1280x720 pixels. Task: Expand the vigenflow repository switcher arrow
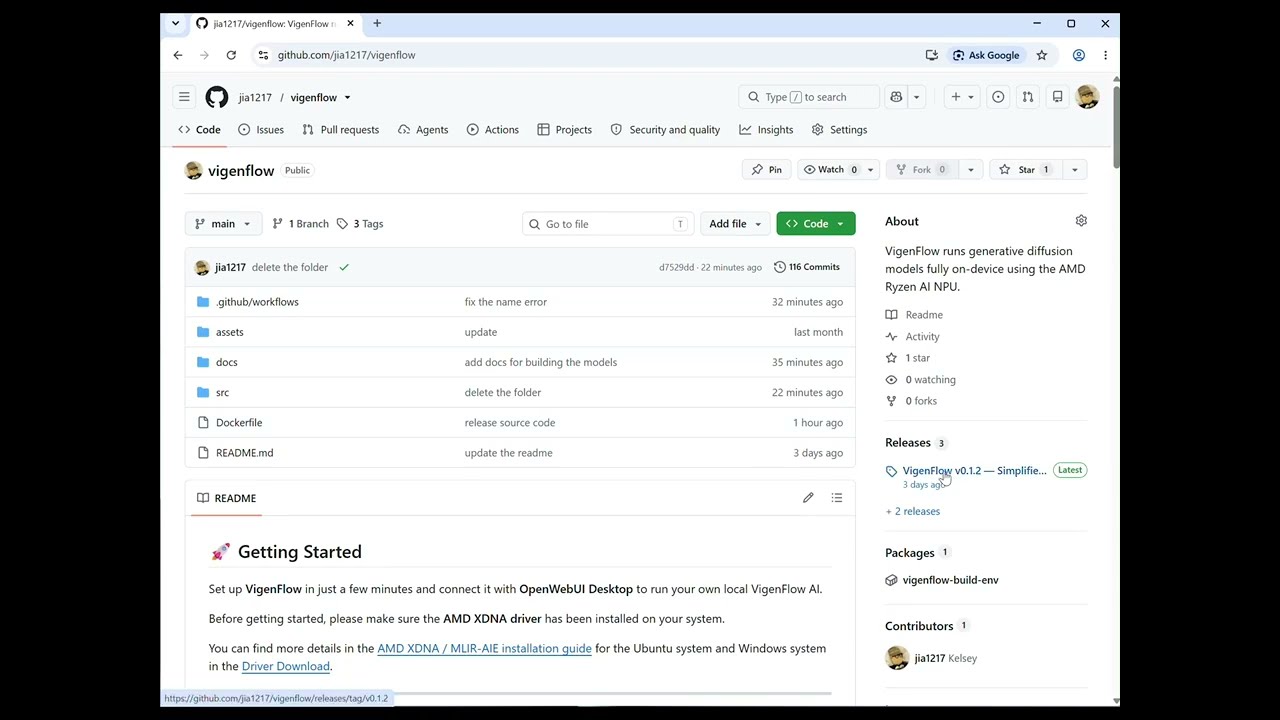click(x=347, y=98)
